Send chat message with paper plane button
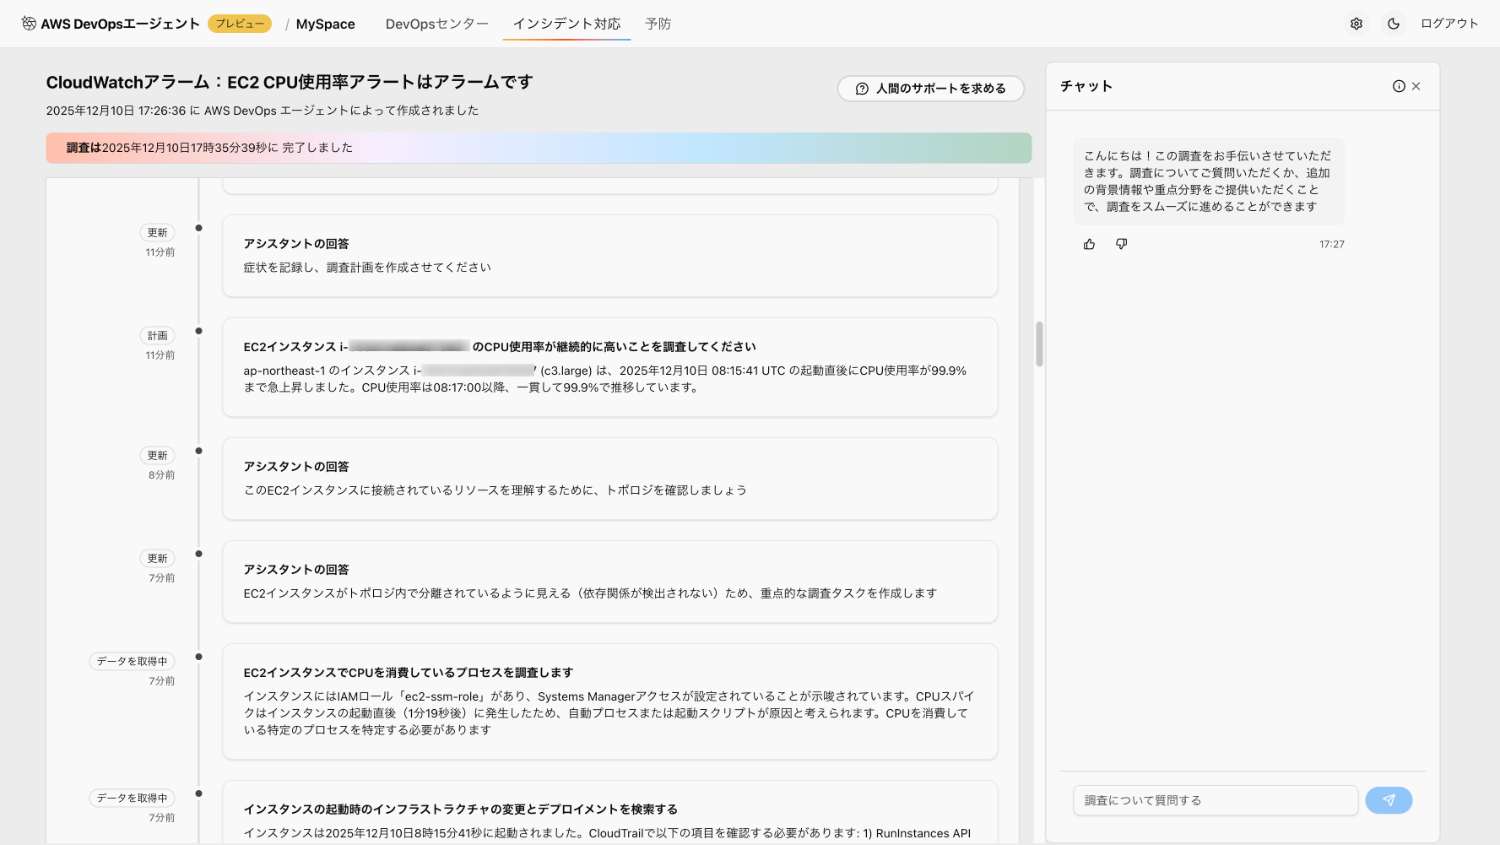The height and width of the screenshot is (845, 1500). click(x=1388, y=800)
